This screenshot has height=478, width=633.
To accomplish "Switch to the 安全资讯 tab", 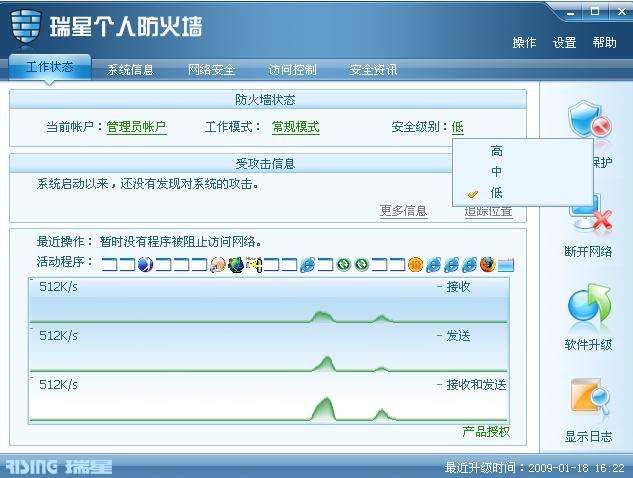I will click(373, 70).
